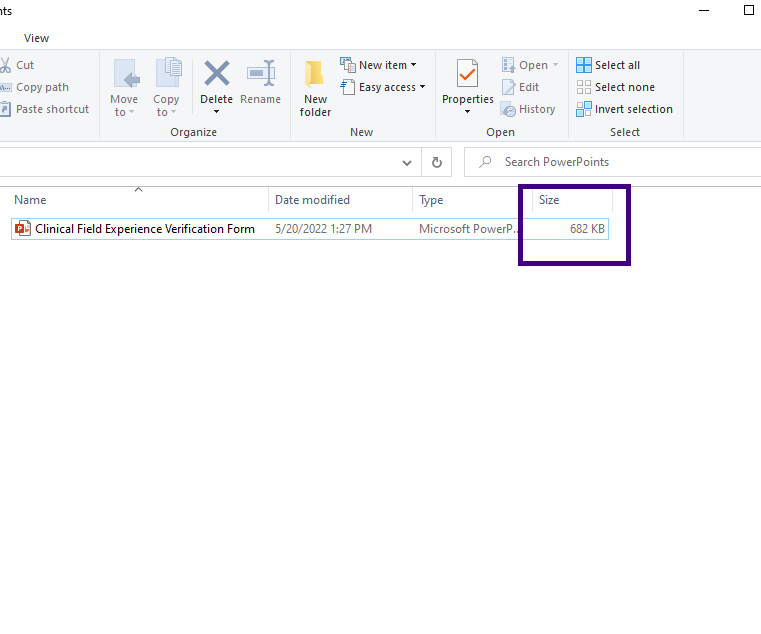Click the 5/20/2022 1:27 PM date cell

(323, 229)
